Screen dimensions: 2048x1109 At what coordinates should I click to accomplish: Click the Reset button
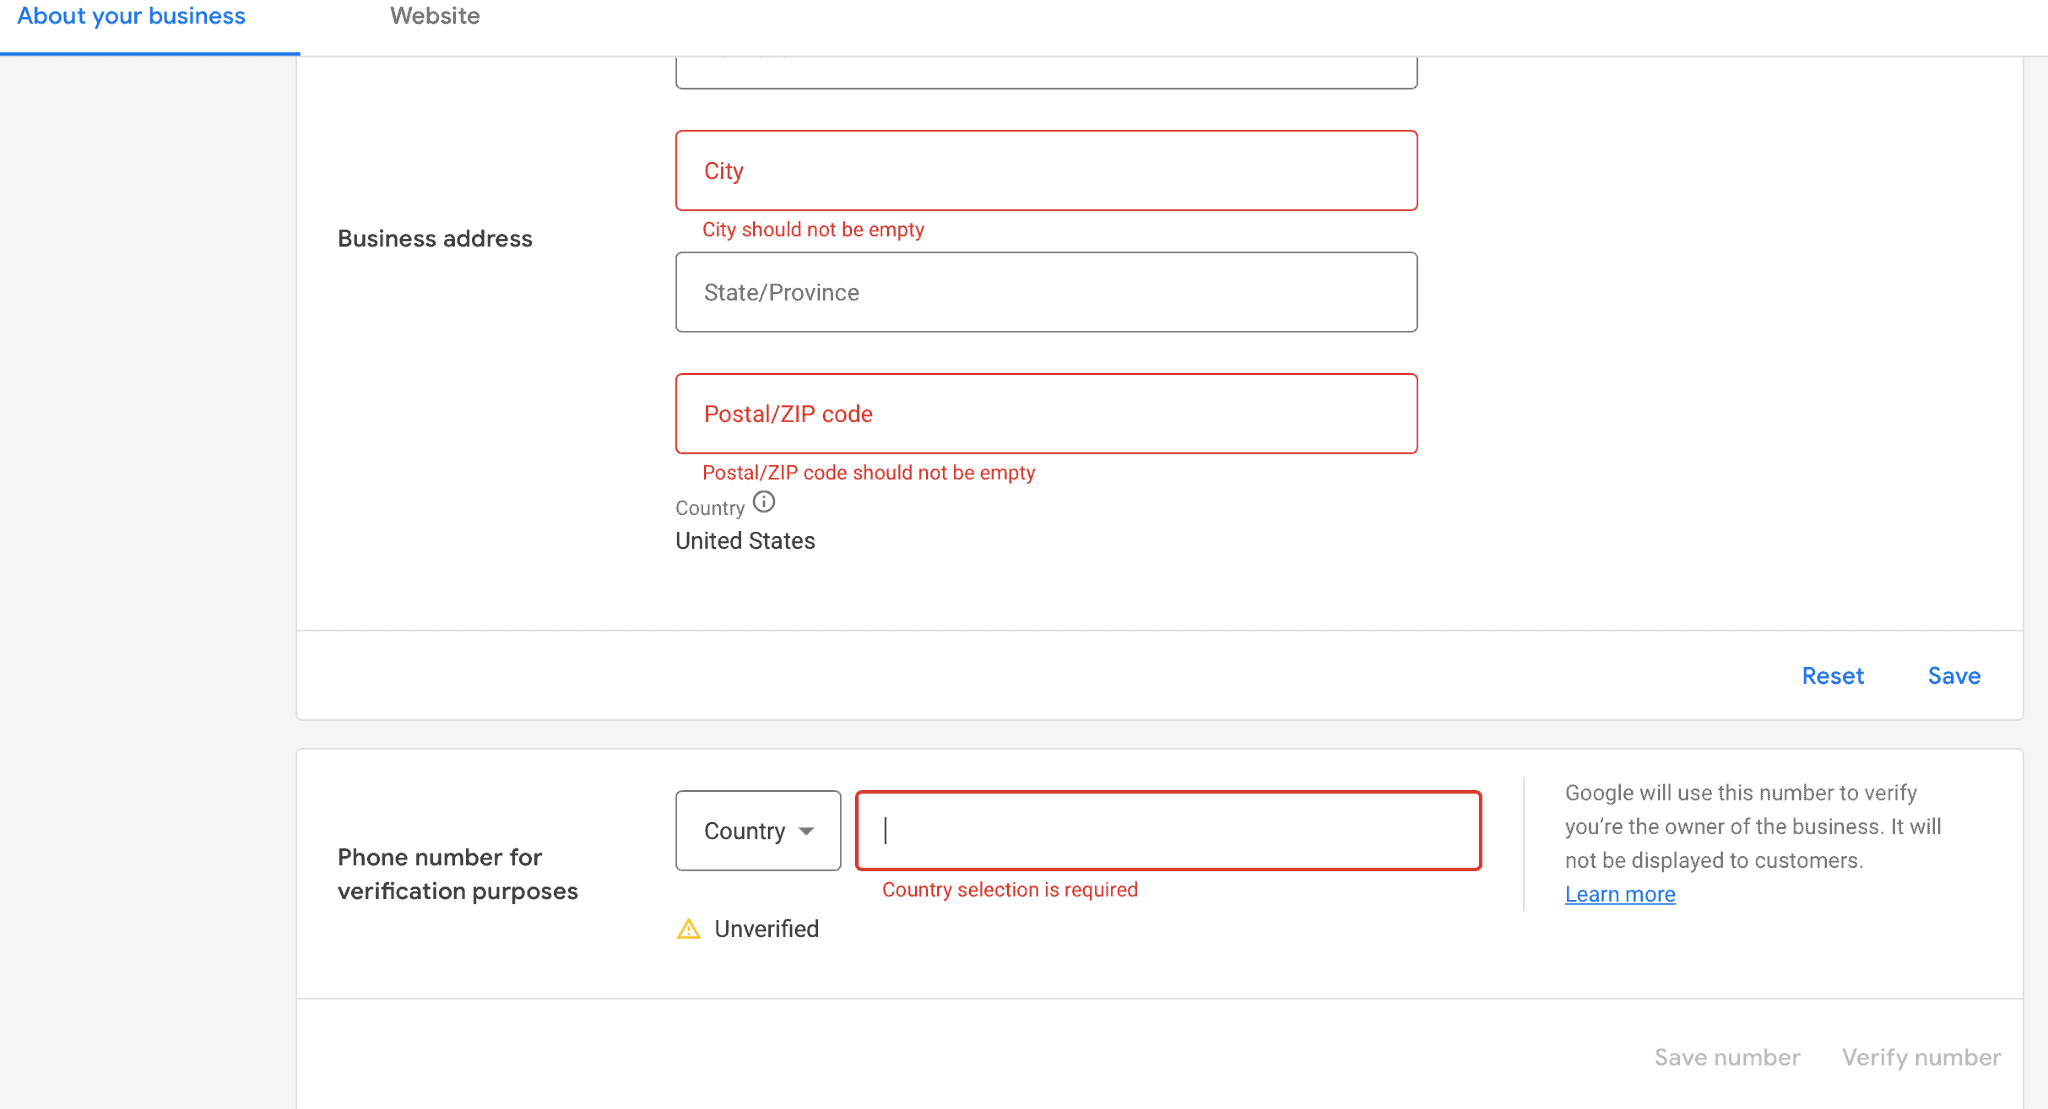tap(1832, 675)
